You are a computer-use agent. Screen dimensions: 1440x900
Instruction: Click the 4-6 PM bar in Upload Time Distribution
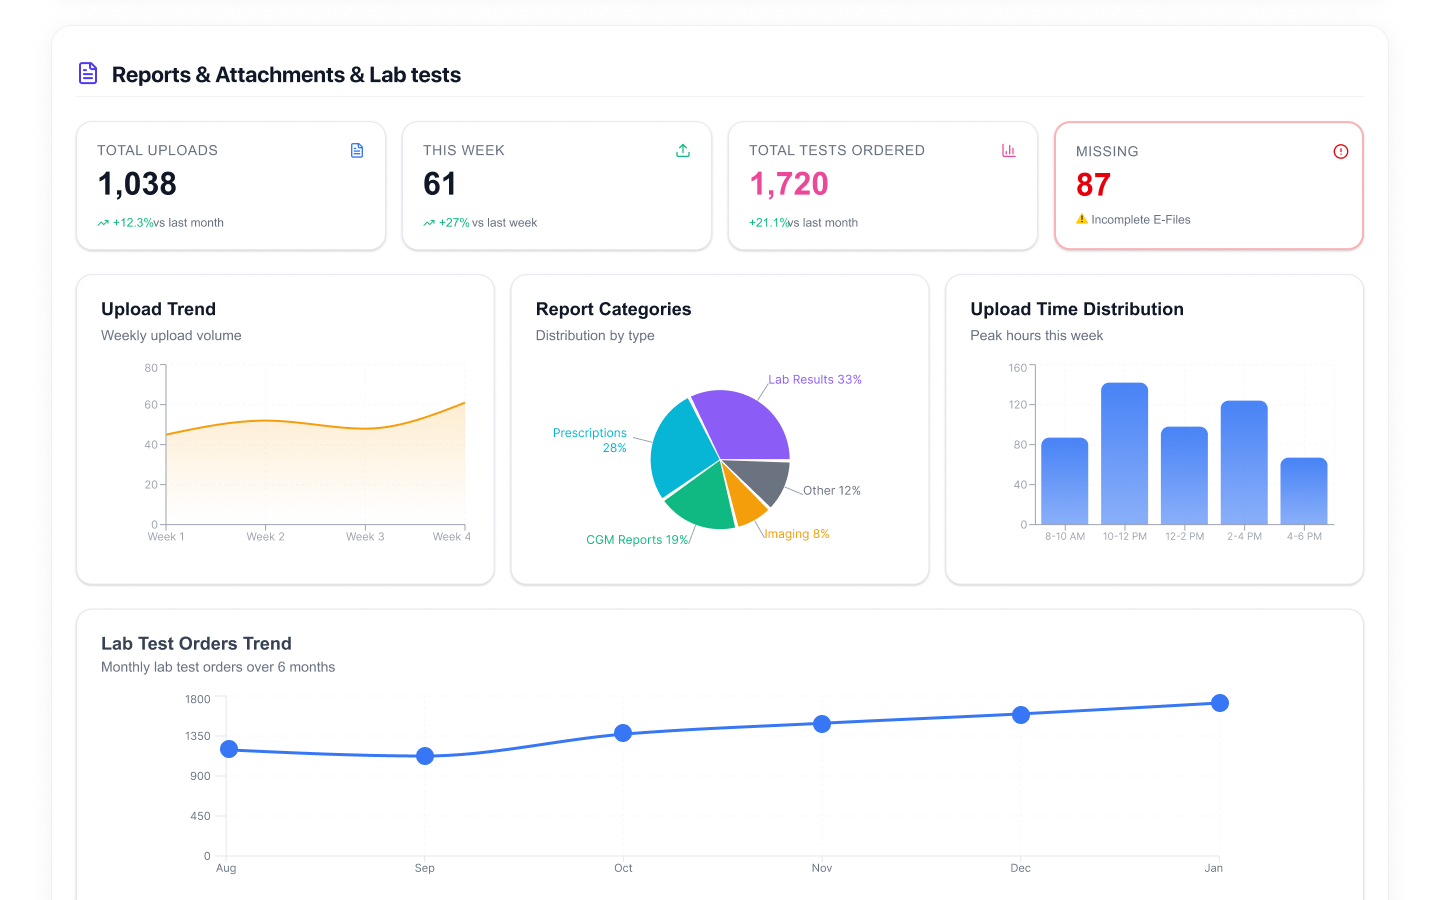pyautogui.click(x=1304, y=491)
